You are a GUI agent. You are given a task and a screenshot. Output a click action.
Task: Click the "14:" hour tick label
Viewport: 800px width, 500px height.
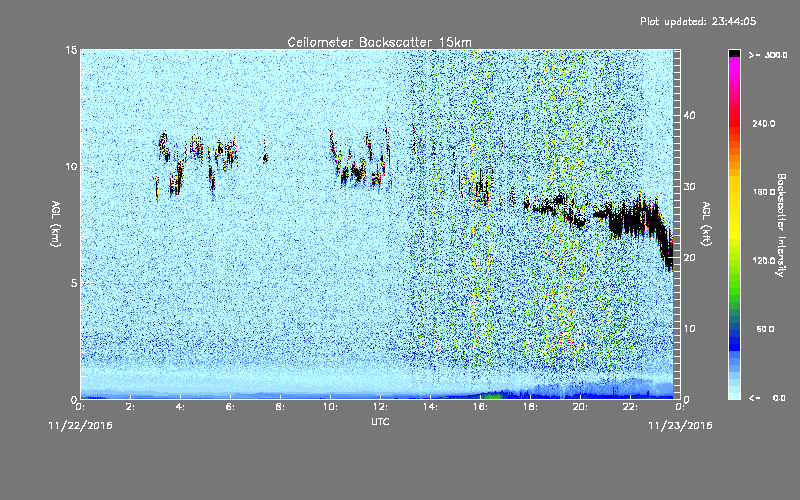click(x=430, y=407)
